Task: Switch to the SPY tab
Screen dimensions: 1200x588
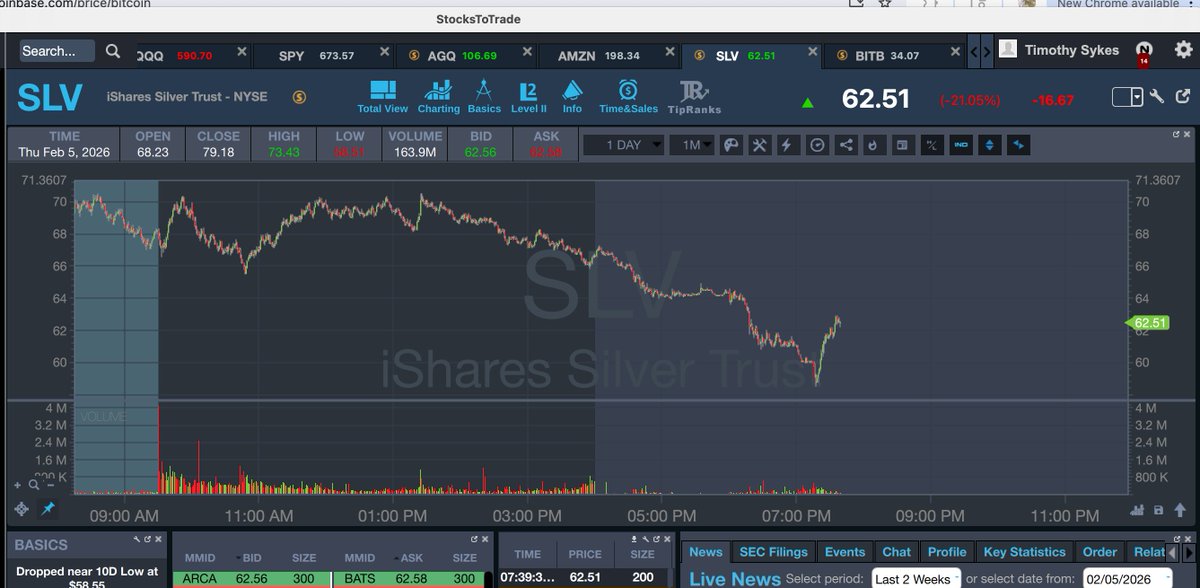Action: tap(290, 55)
